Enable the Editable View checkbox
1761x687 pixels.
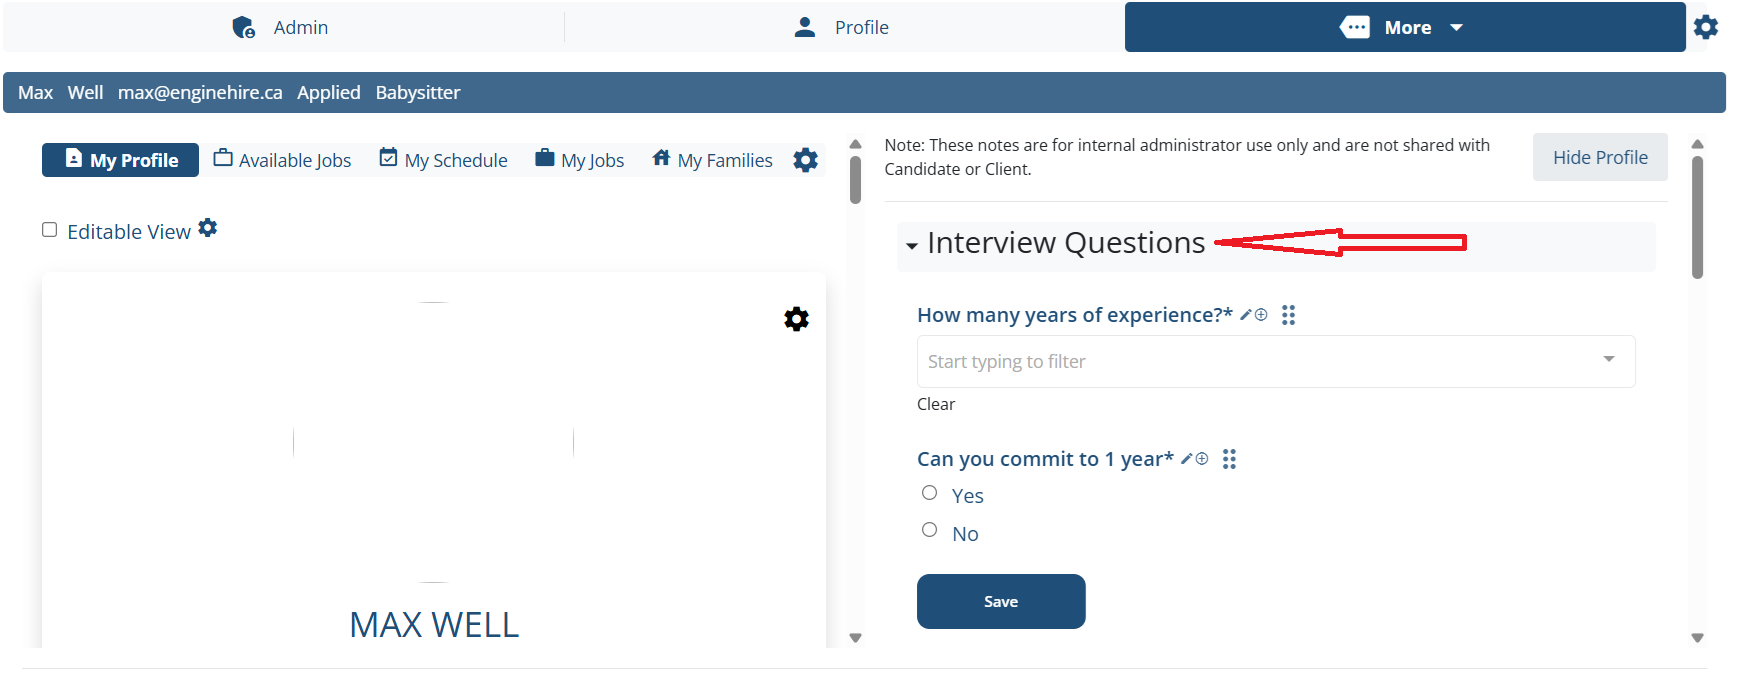pos(49,230)
